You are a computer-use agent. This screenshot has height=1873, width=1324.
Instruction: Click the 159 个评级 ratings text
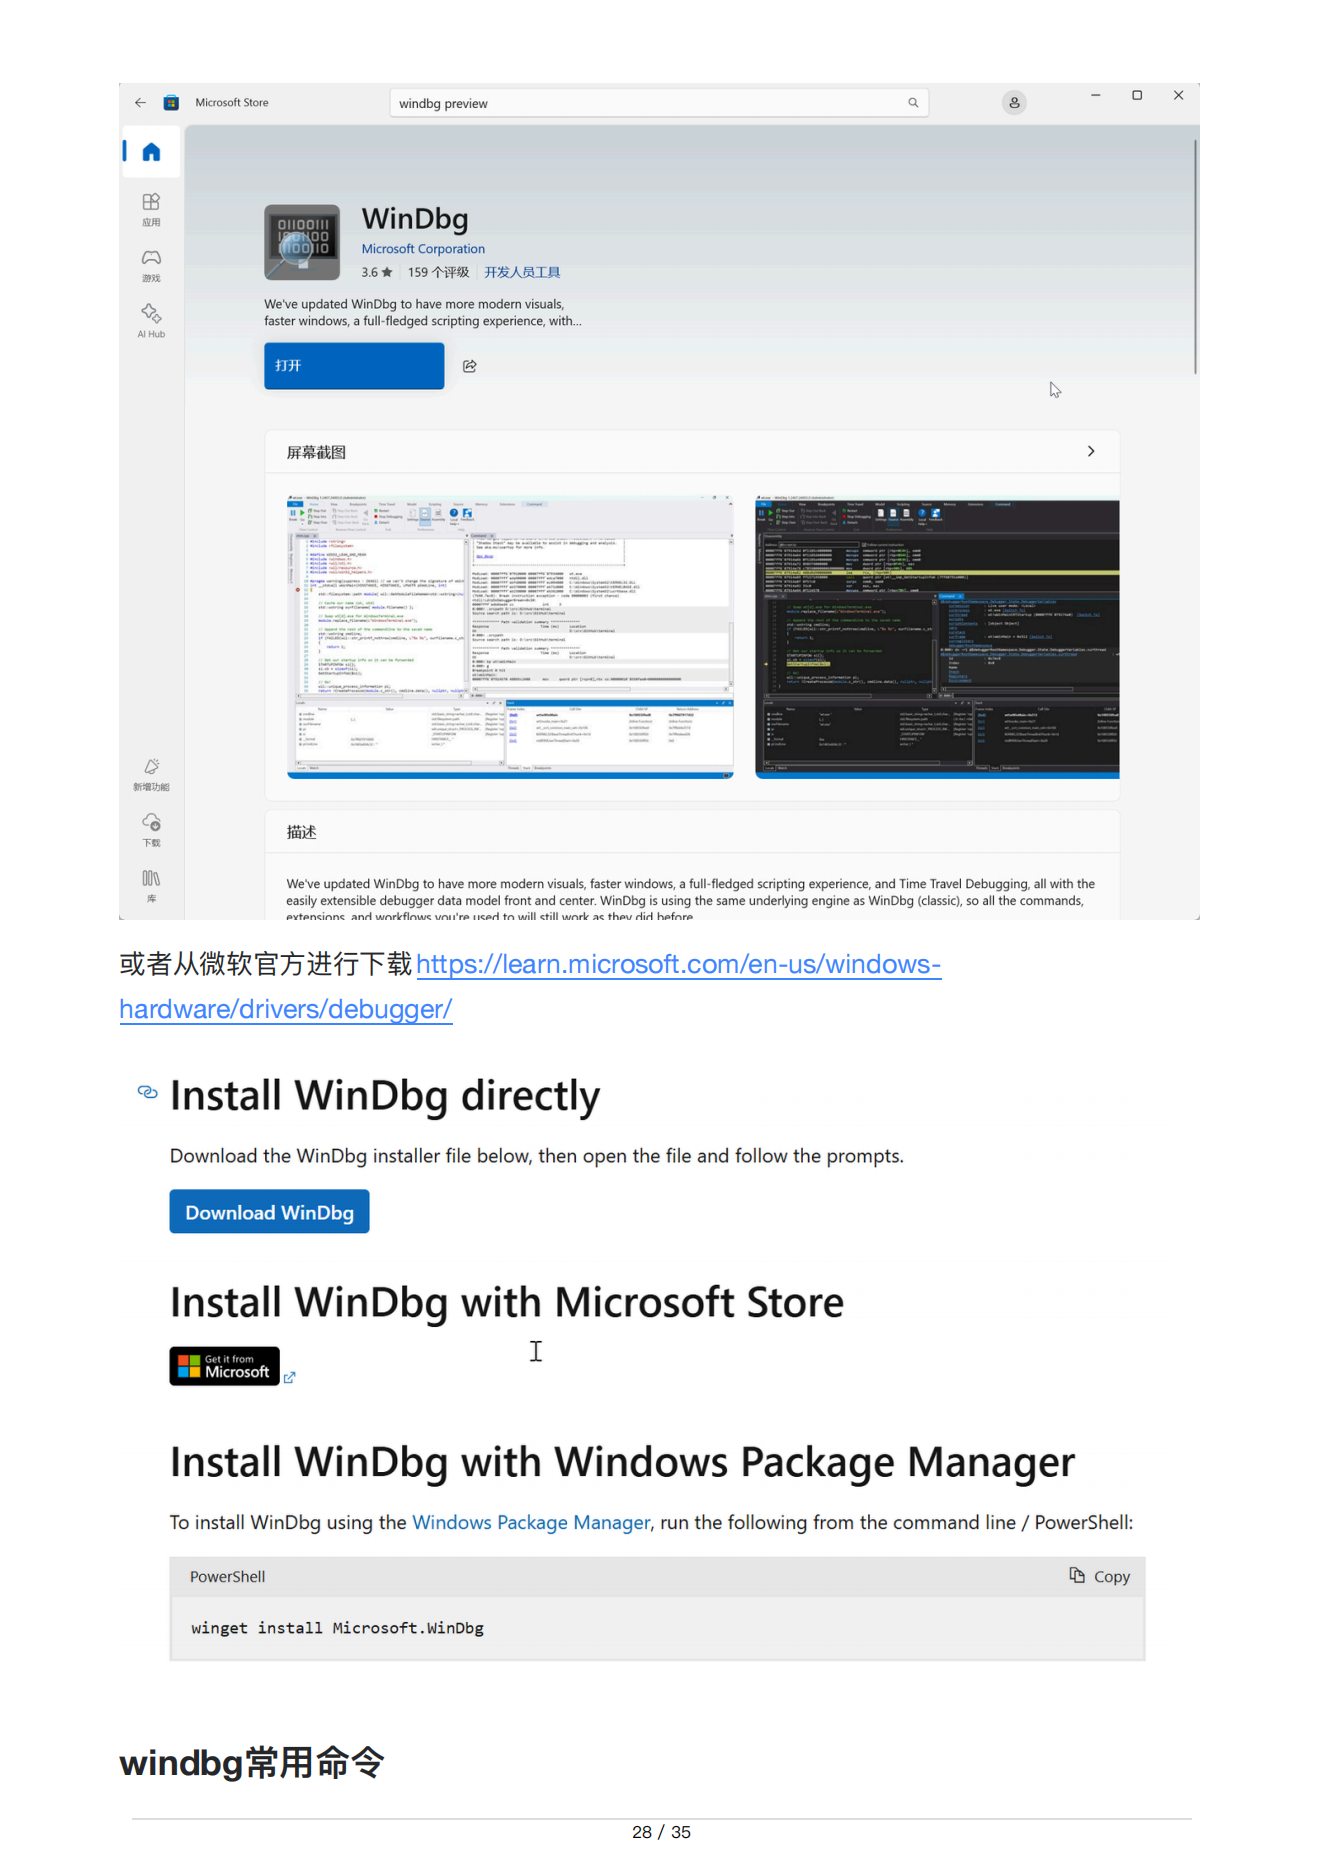point(438,273)
